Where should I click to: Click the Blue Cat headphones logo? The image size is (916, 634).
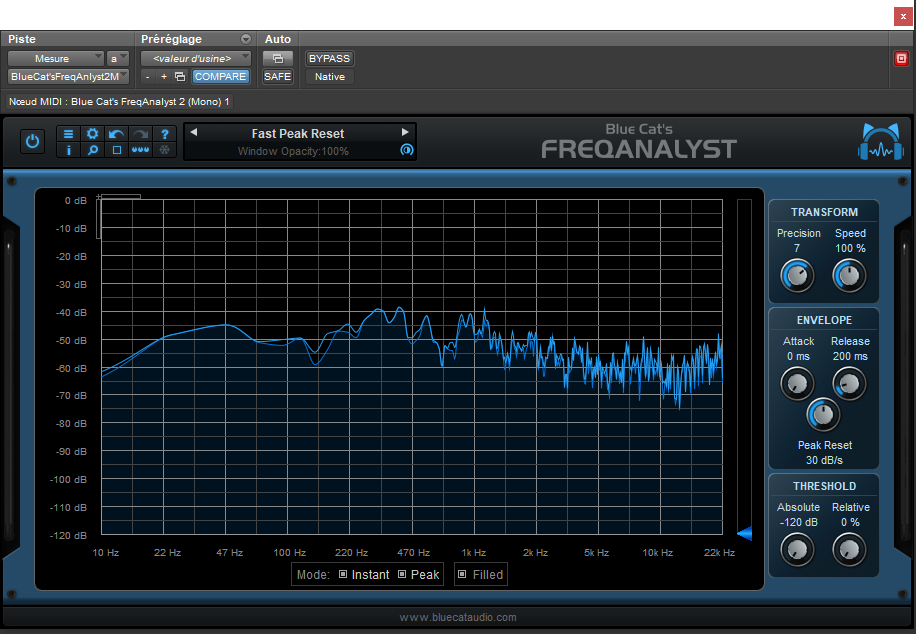880,141
